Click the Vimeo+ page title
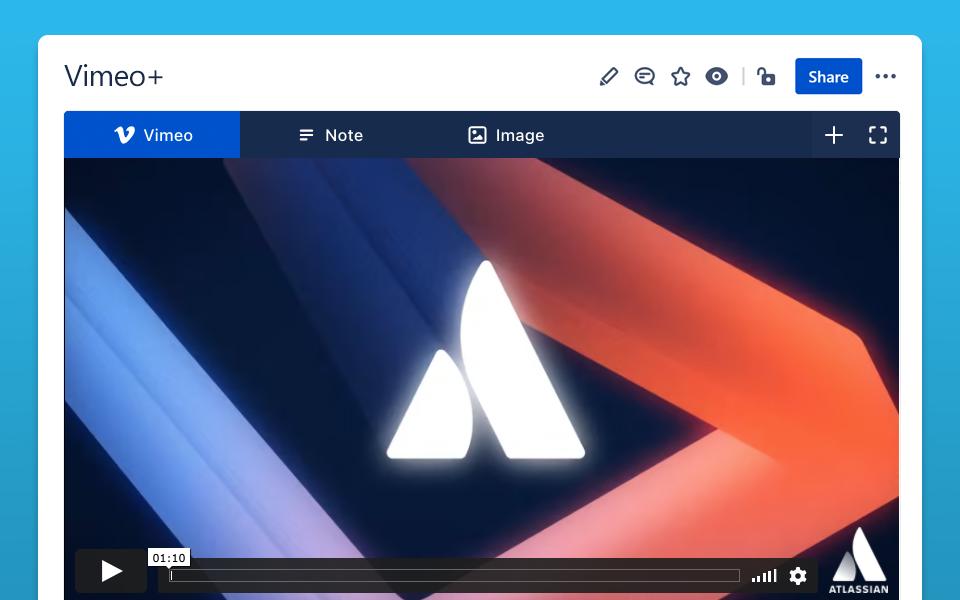Viewport: 960px width, 600px height. [x=113, y=77]
